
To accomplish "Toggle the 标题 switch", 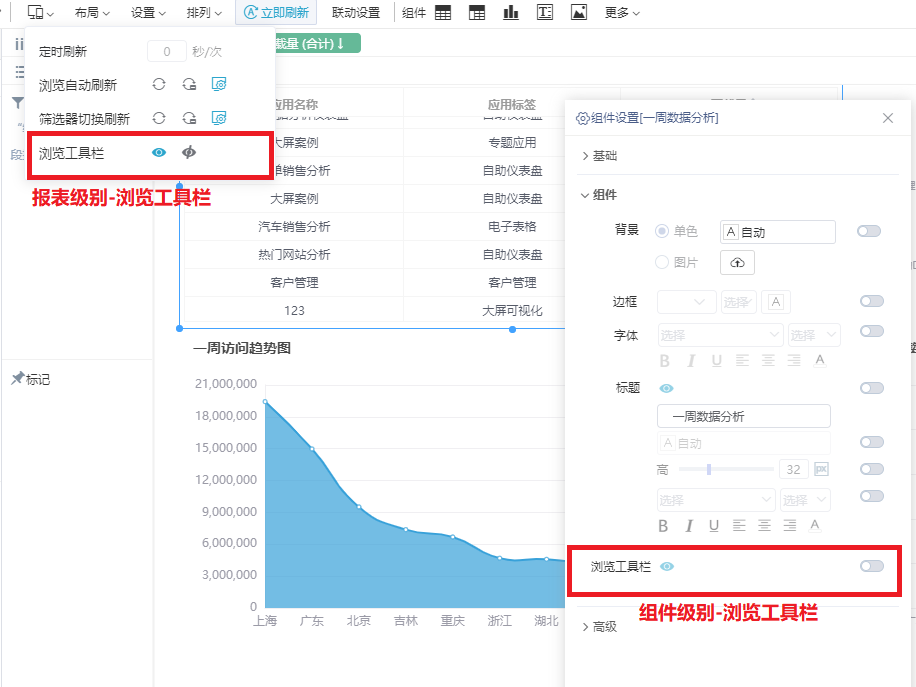I will [x=872, y=388].
